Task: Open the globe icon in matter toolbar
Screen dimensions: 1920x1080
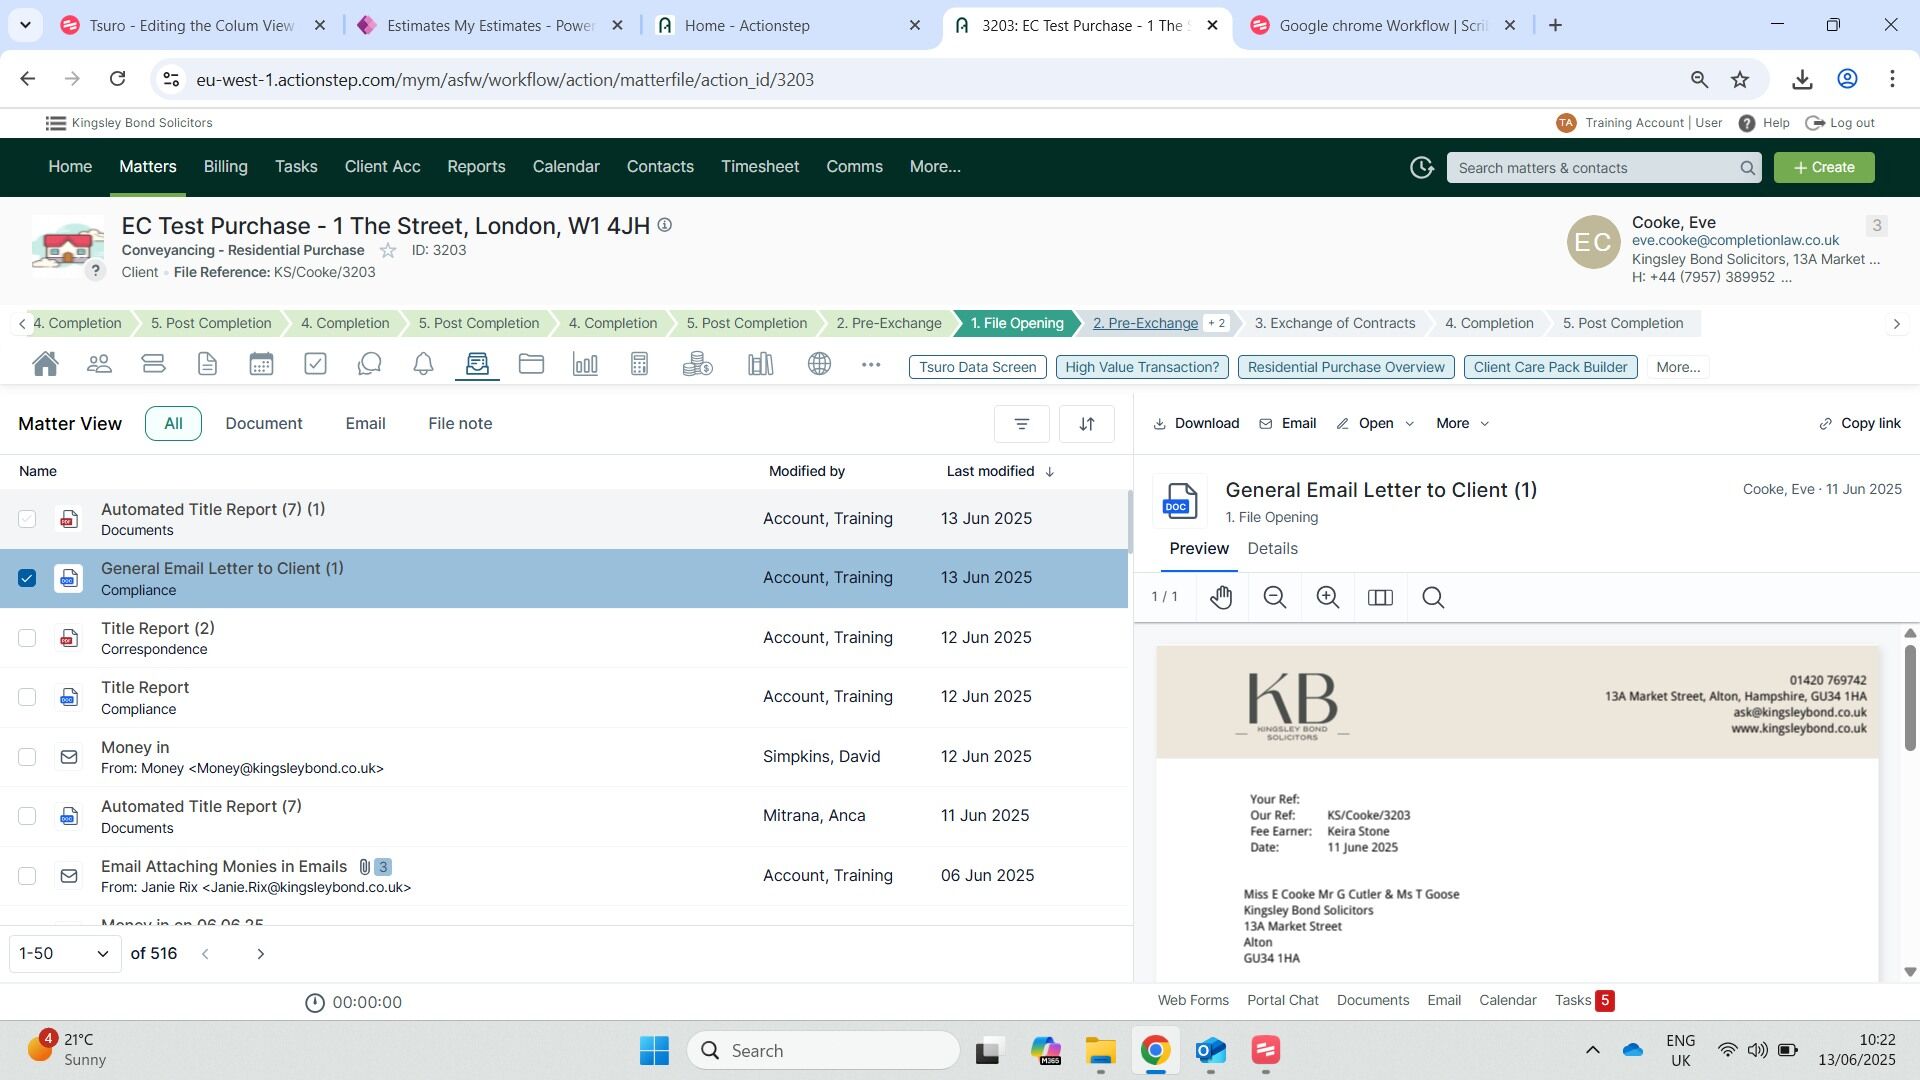Action: 819,364
